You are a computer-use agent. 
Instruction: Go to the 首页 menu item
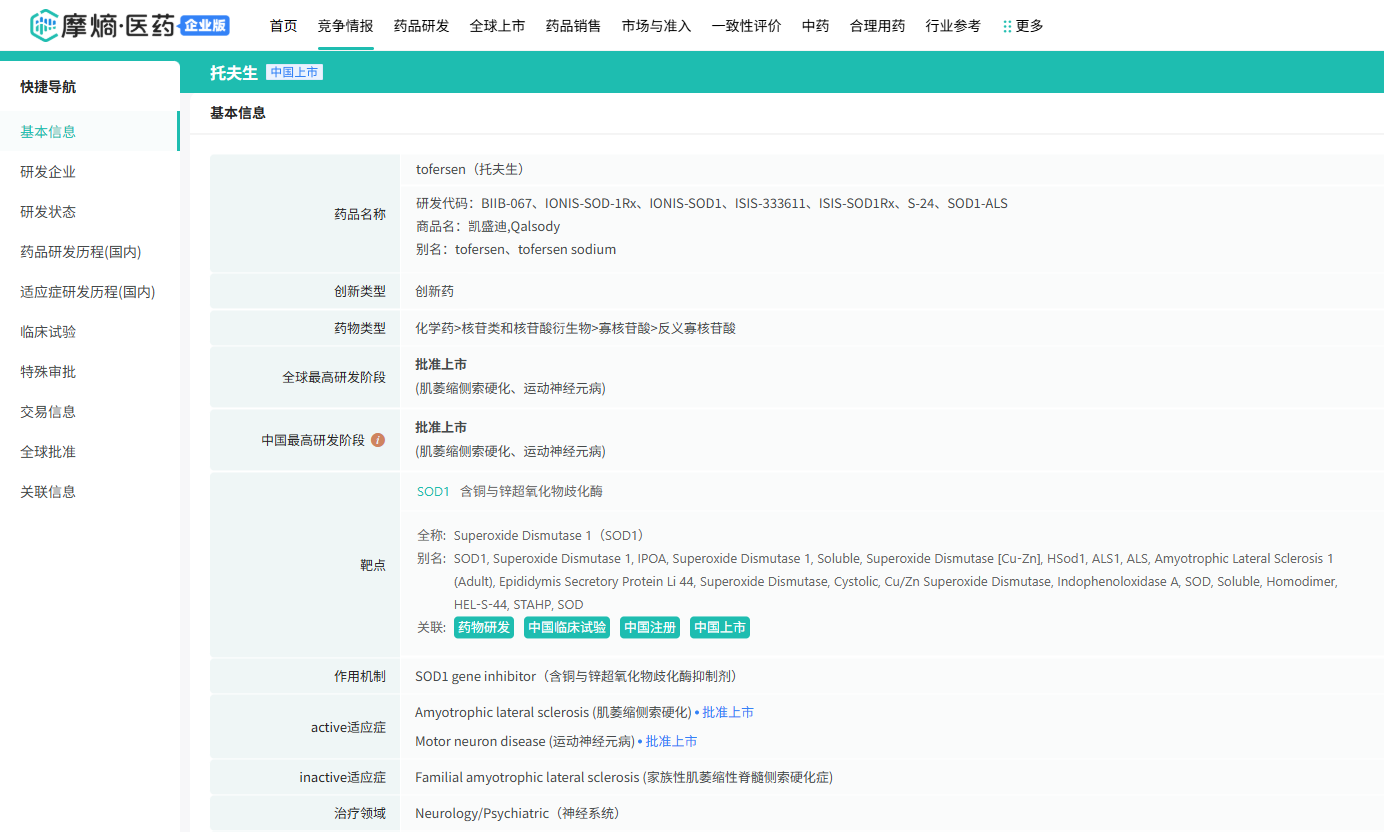[x=283, y=26]
